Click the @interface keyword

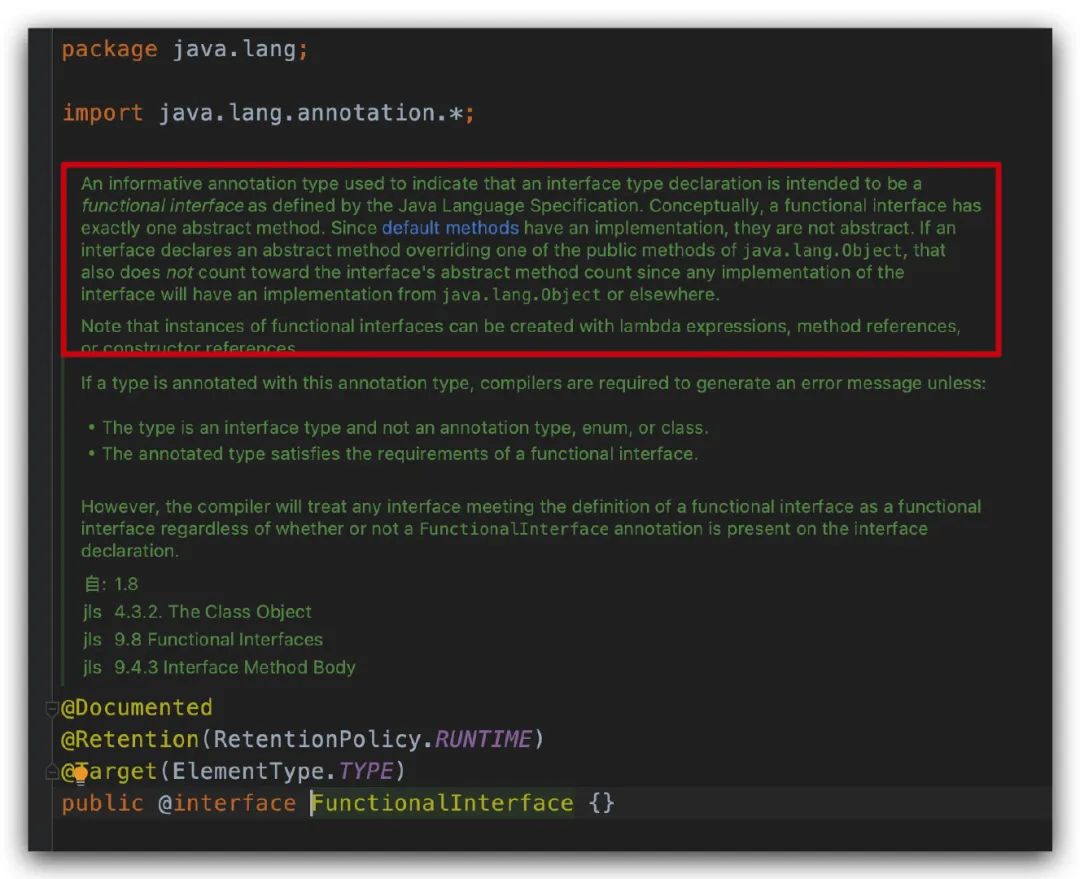pyautogui.click(x=227, y=803)
